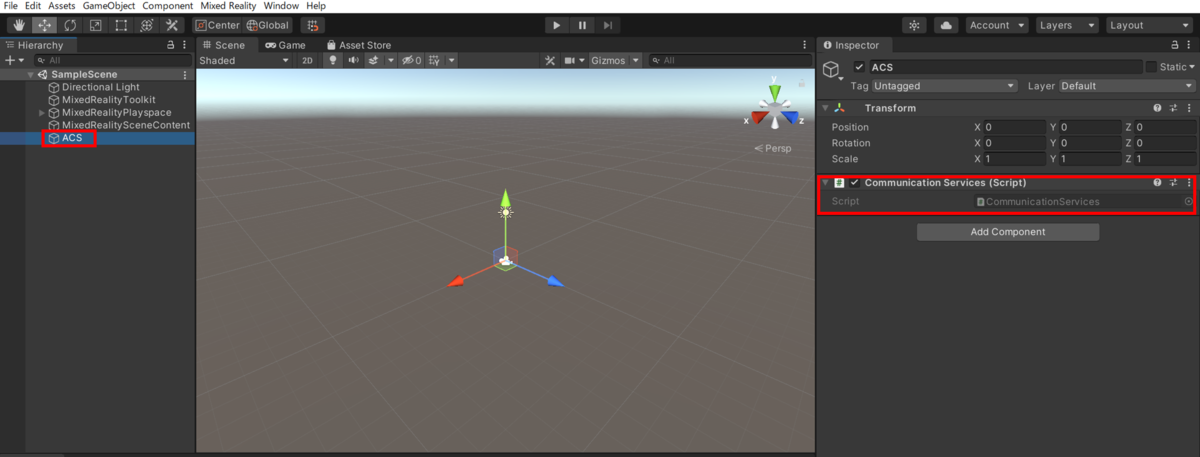Open the Window menu
1200x457 pixels.
[x=281, y=6]
